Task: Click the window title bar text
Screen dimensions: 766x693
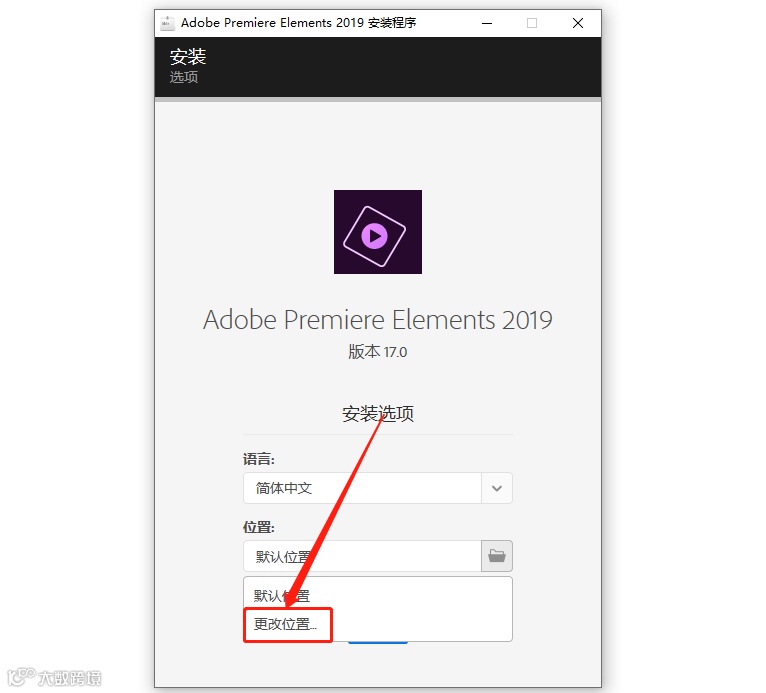Action: (x=298, y=23)
